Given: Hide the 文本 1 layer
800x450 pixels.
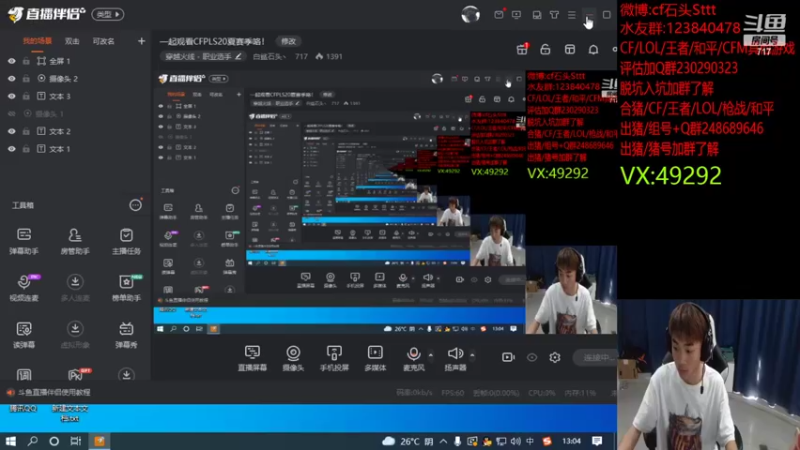Looking at the screenshot, I should click(x=11, y=149).
